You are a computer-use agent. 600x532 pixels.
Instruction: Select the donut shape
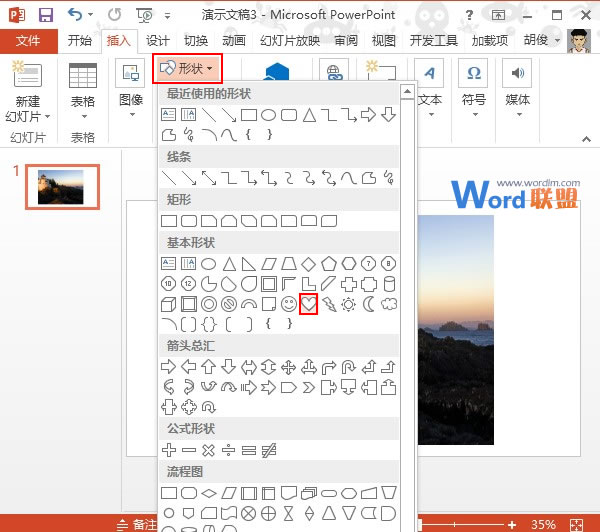tap(209, 304)
